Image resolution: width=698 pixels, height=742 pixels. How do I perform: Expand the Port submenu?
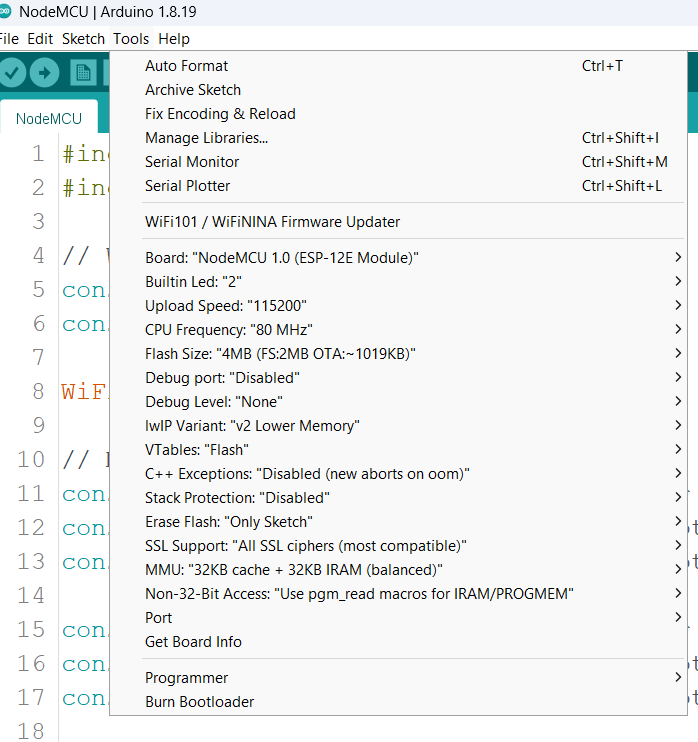(398, 618)
